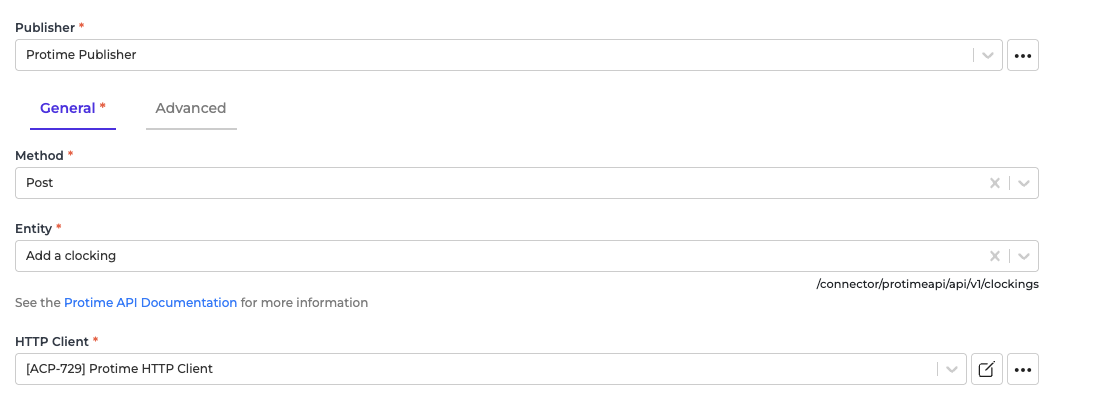Click the /connector/protimeapi/api/v1/clockings endpoint text
1100x404 pixels.
pos(927,284)
